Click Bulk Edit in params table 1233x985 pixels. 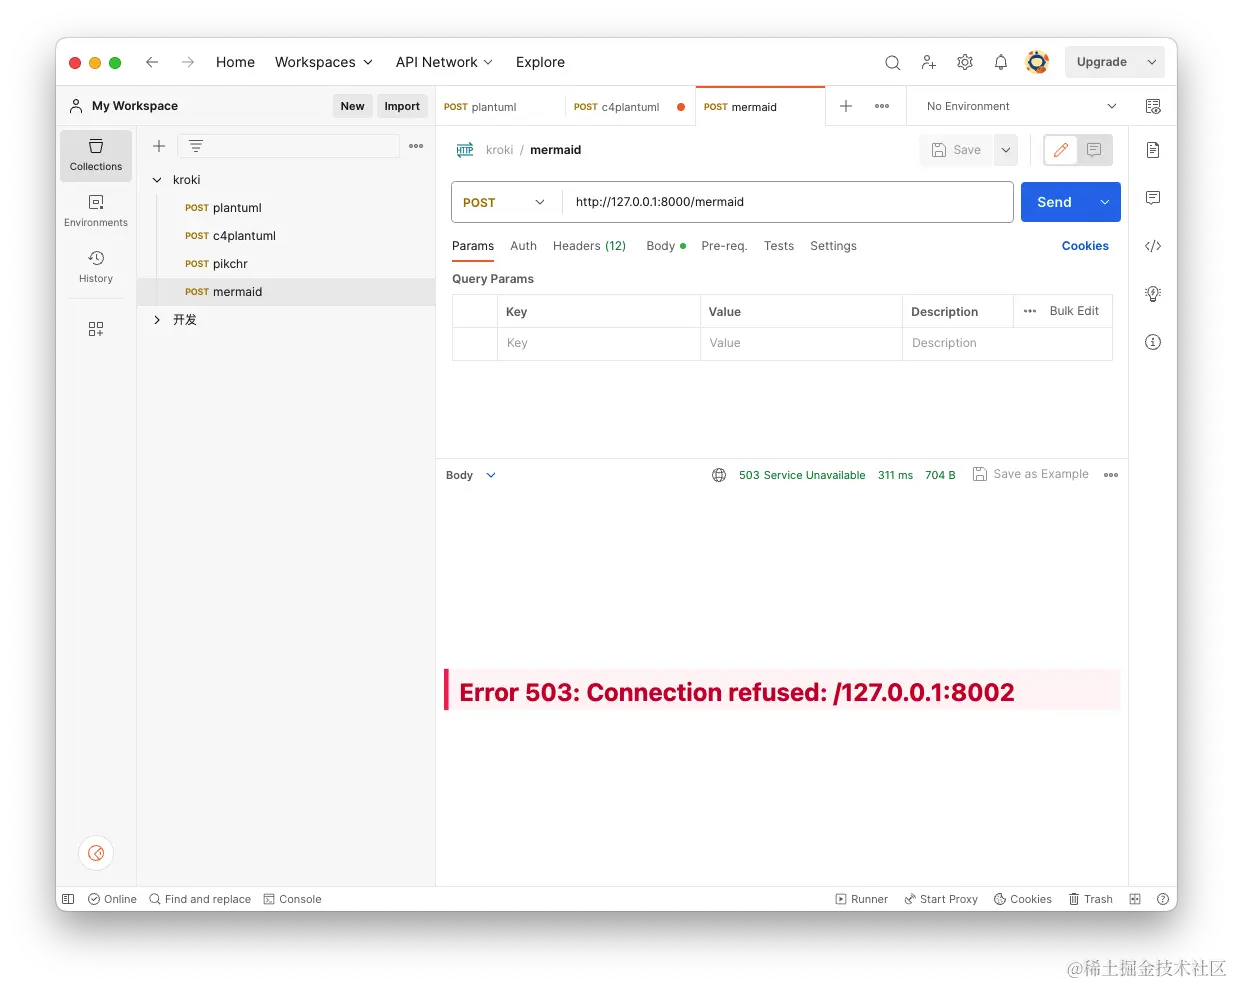coord(1074,311)
